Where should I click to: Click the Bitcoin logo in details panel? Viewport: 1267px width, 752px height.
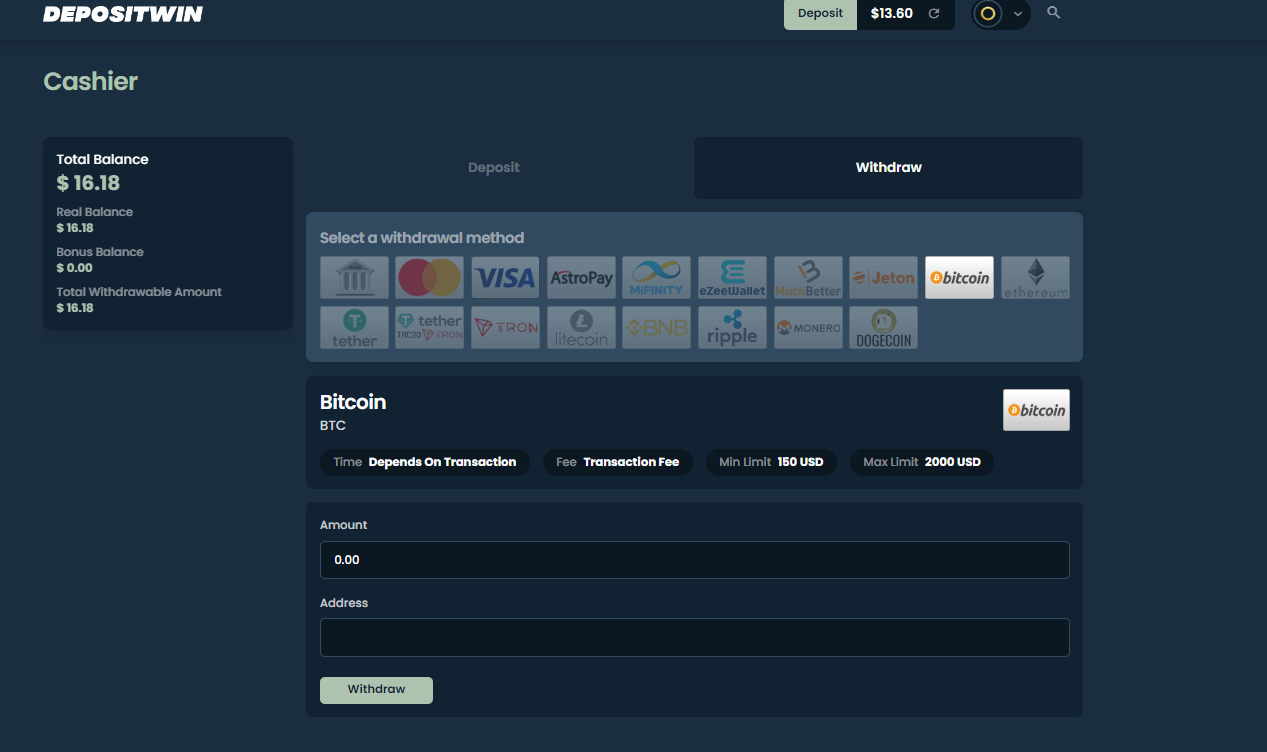(1036, 410)
